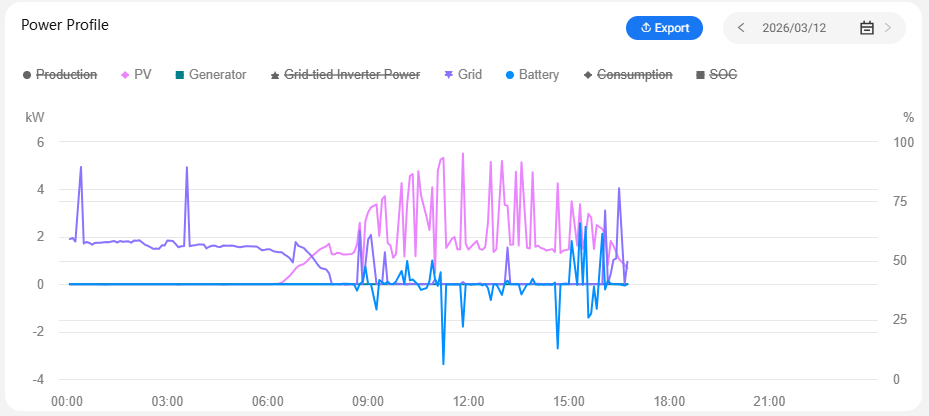Show the Consumption series
Image resolution: width=929 pixels, height=416 pixels.
click(x=634, y=75)
